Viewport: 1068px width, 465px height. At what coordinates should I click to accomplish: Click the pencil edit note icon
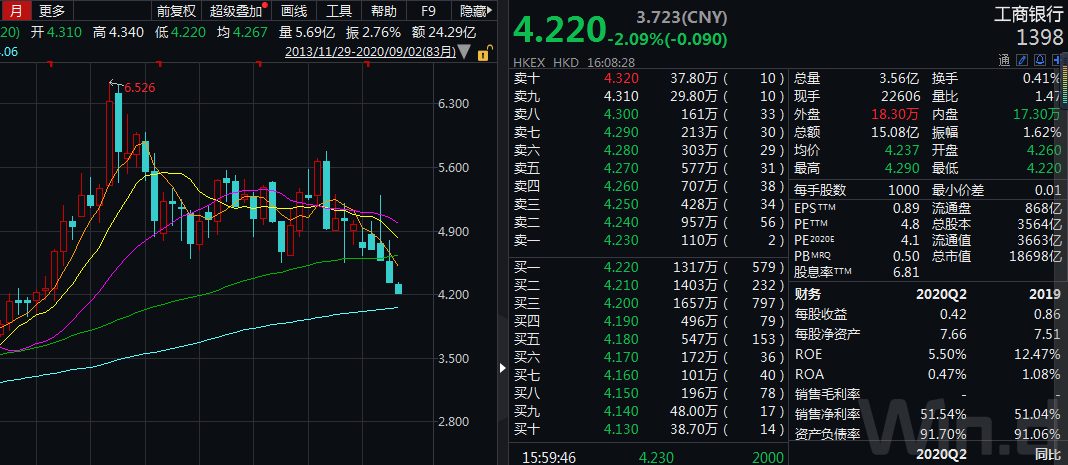tap(1021, 60)
